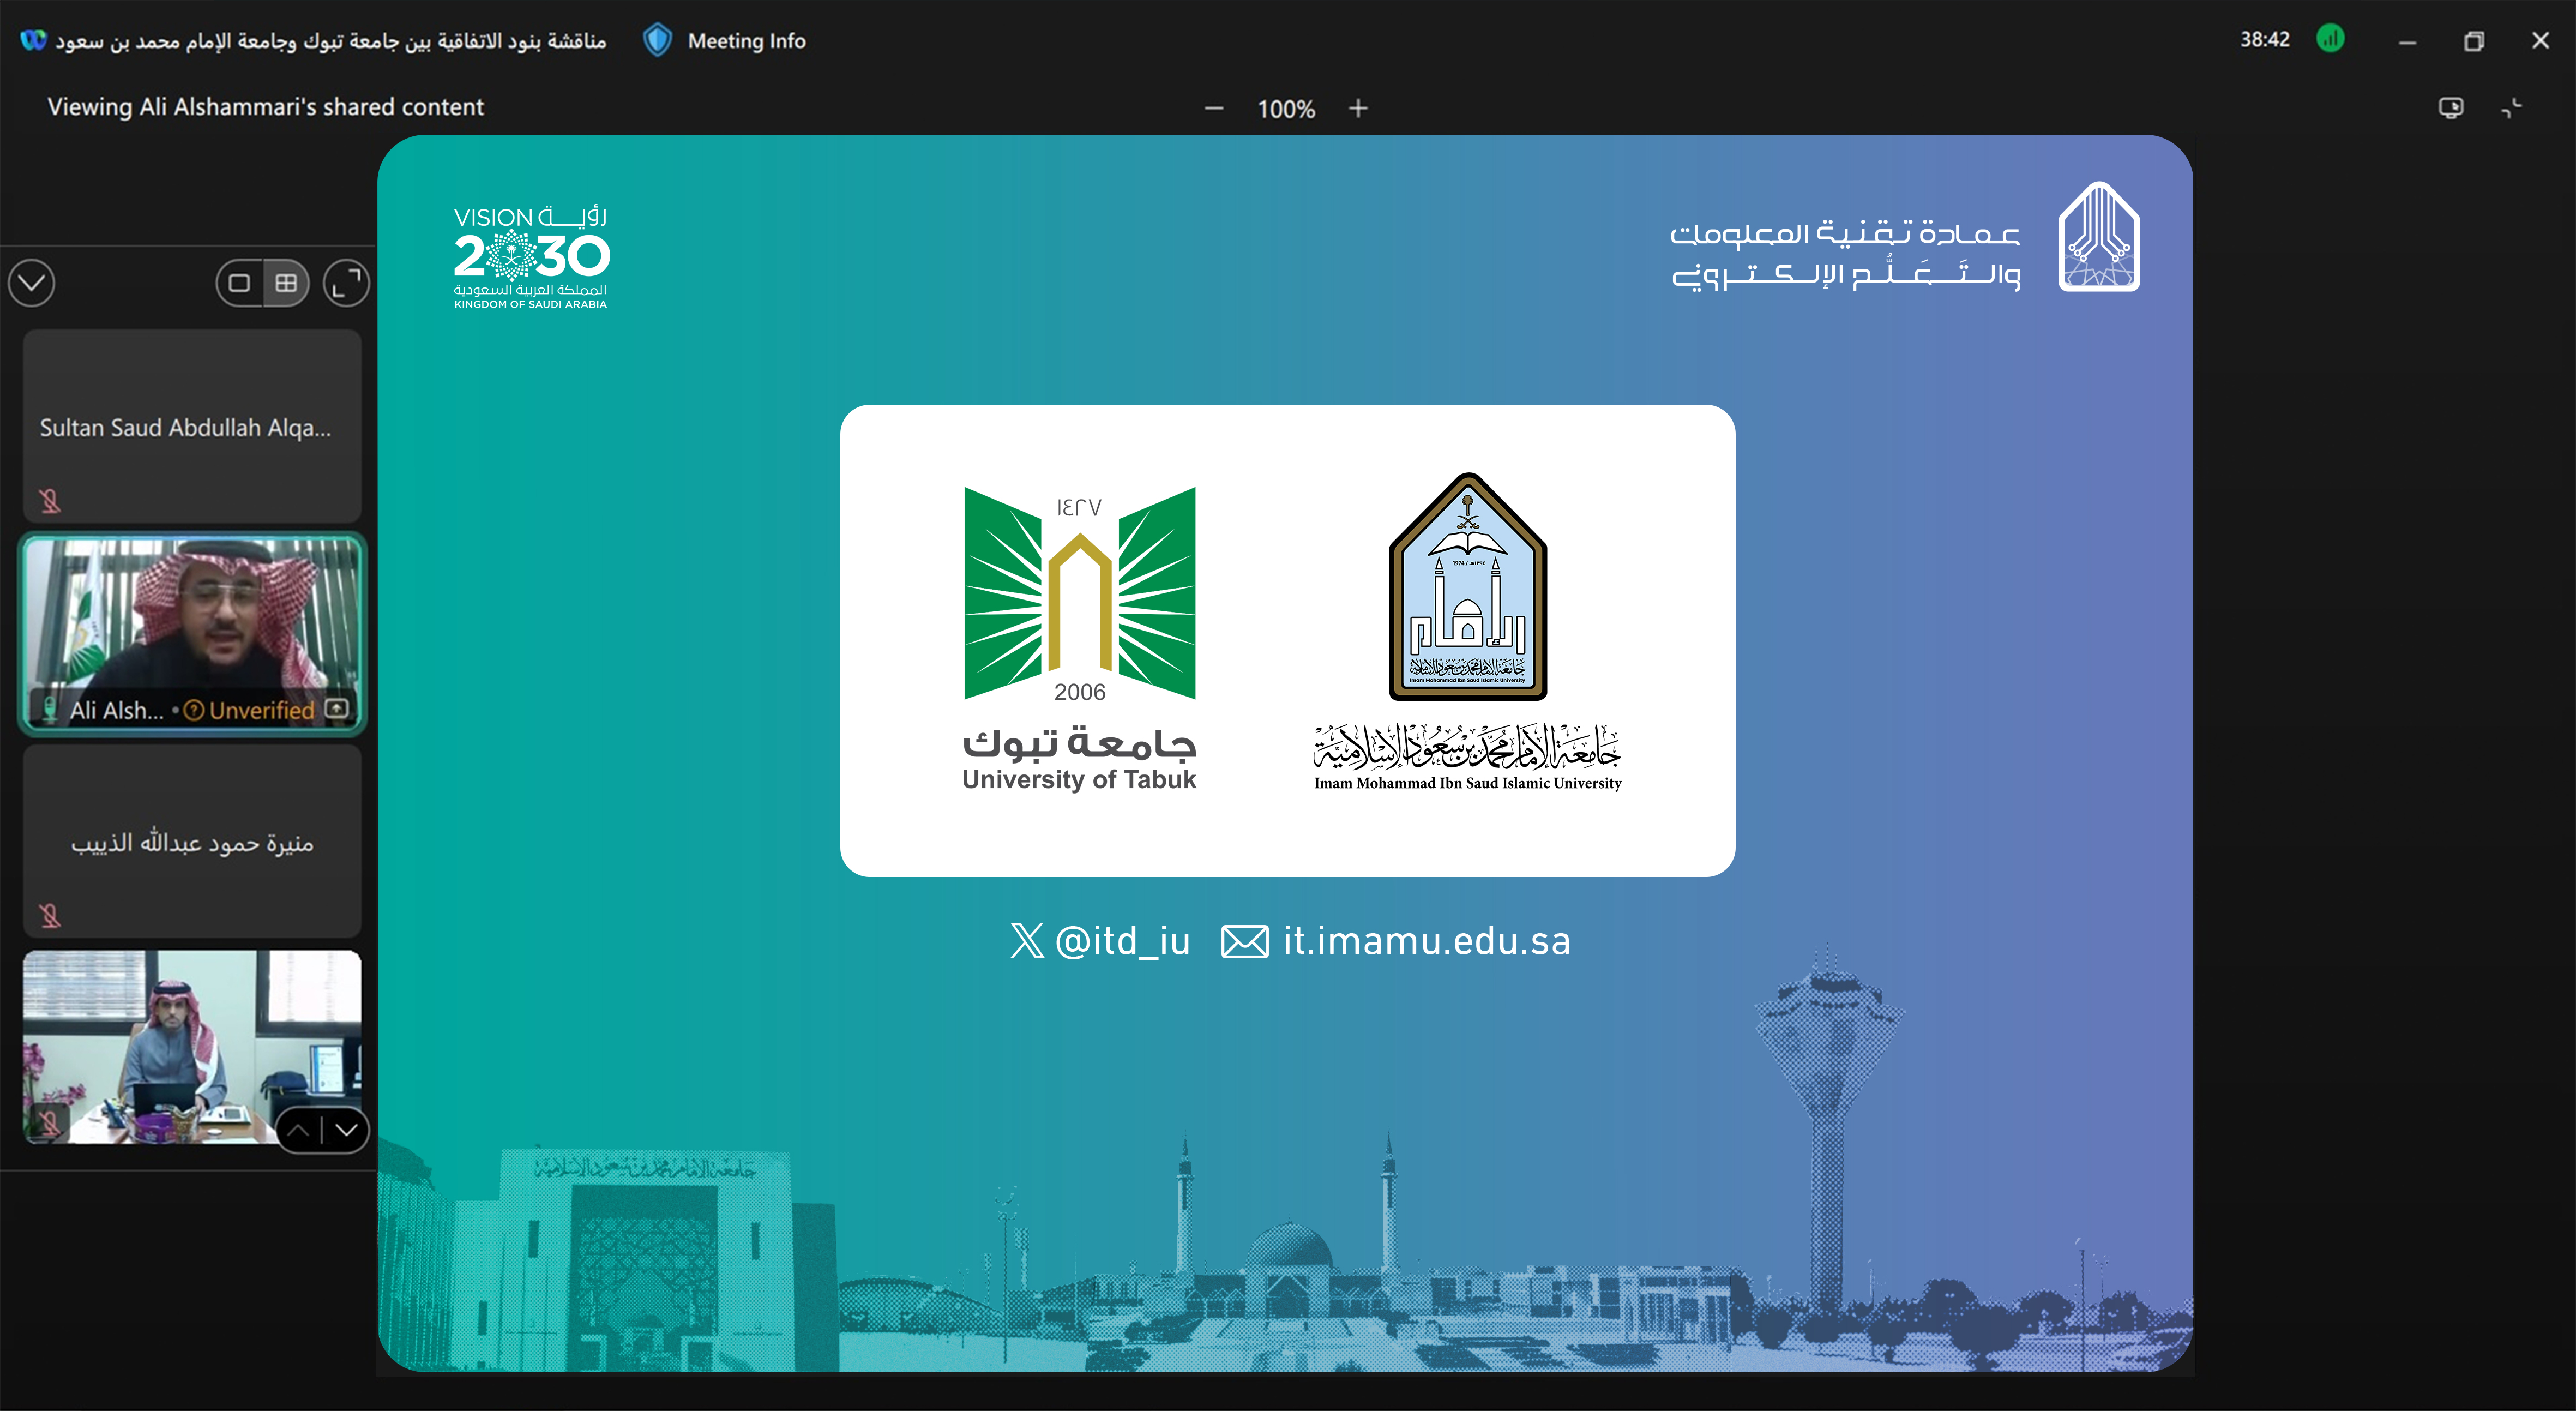Click the down arrow below the video thumbnails

click(x=347, y=1130)
